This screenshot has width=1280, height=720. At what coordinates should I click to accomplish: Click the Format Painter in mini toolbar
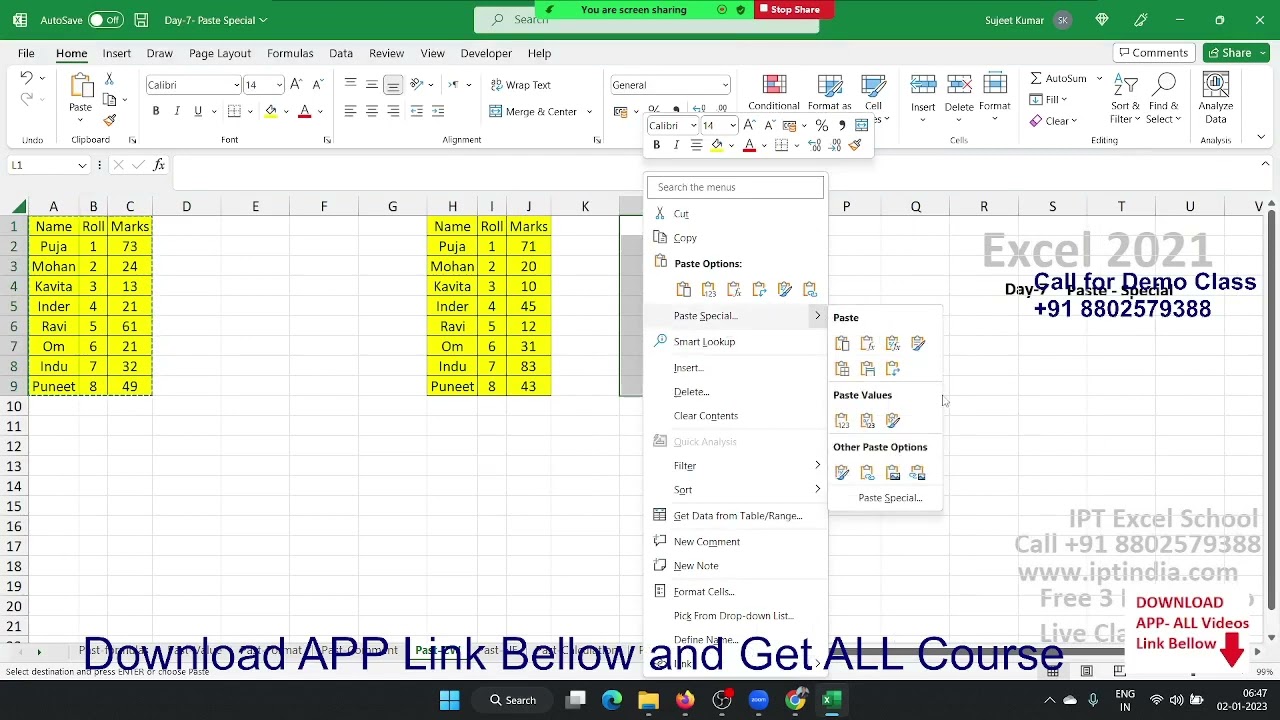[855, 145]
